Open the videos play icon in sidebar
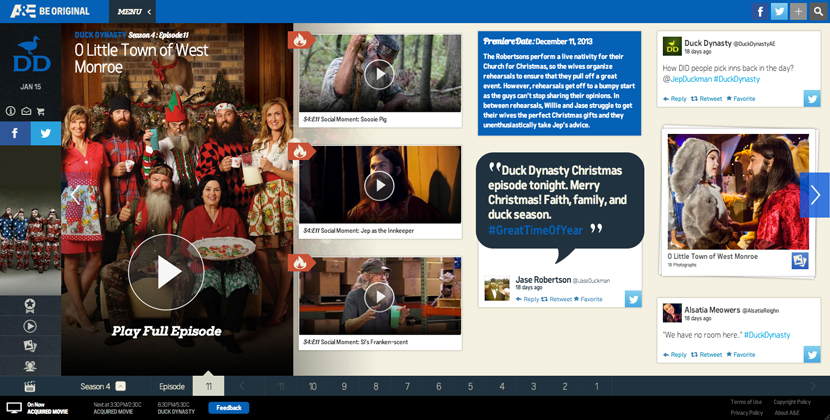This screenshot has width=830, height=420. pyautogui.click(x=30, y=326)
